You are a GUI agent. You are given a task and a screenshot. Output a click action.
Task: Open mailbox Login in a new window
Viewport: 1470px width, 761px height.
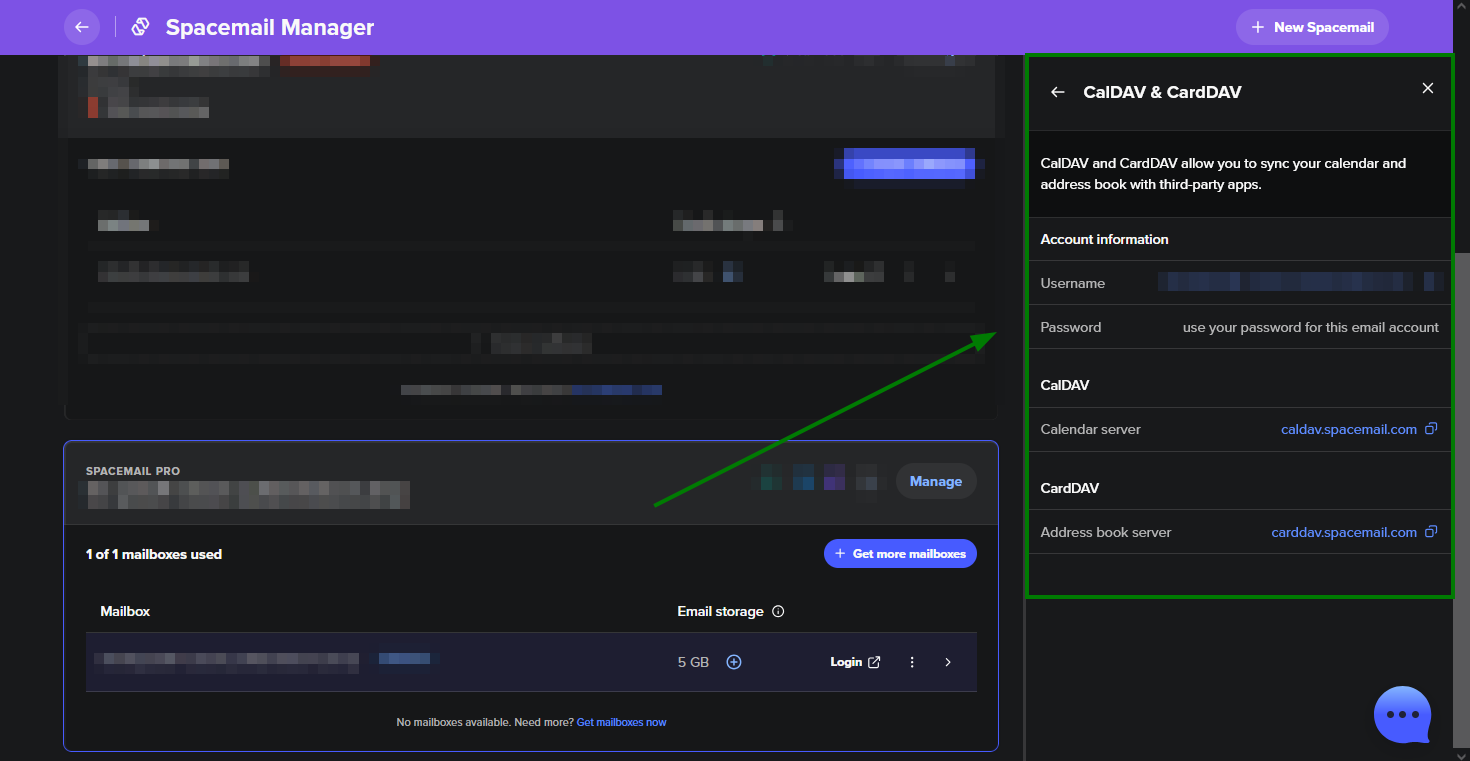coord(855,662)
